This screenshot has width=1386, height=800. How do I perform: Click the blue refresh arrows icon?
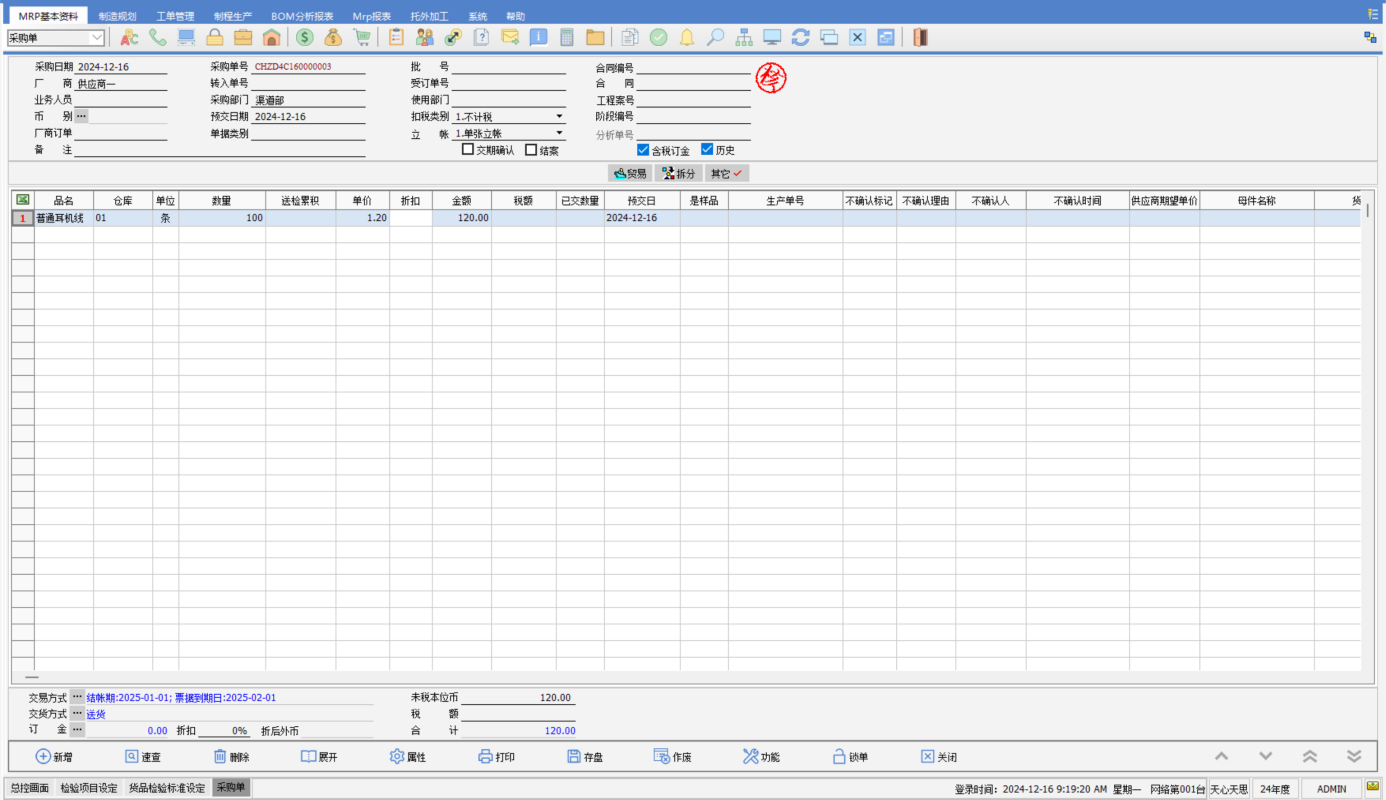[800, 37]
